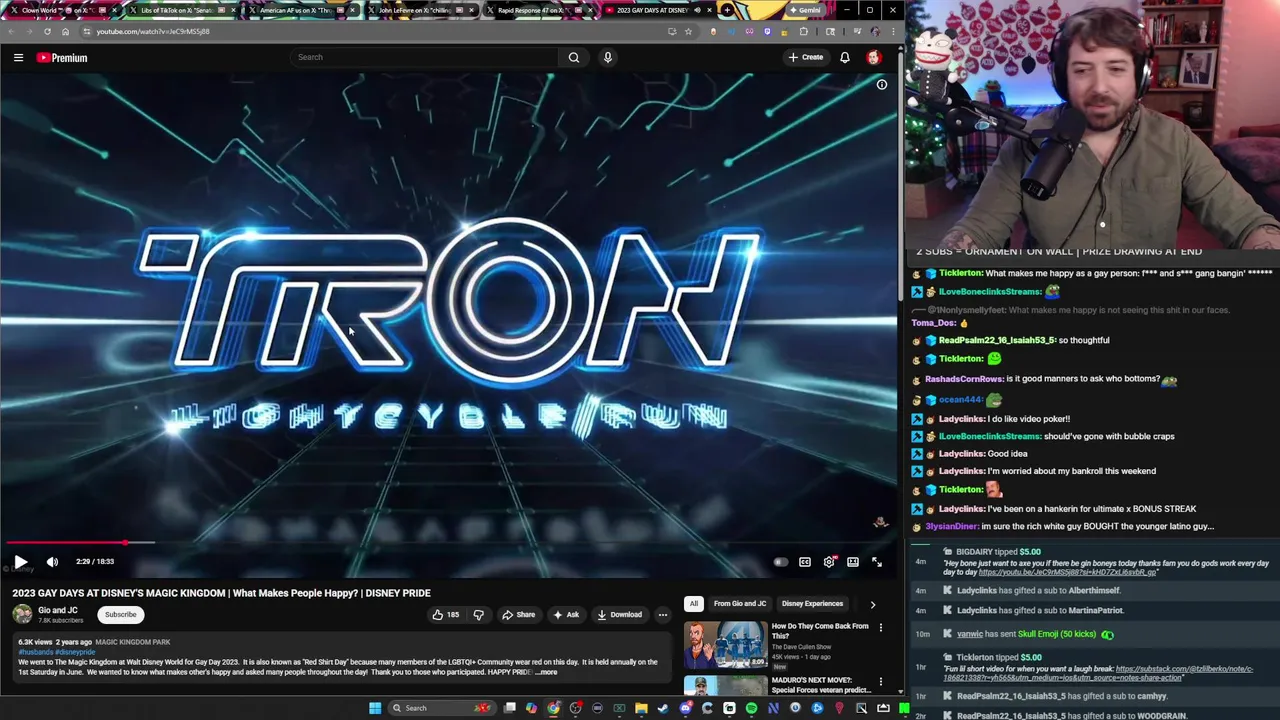Select the From Gio and JC chip

tap(740, 604)
